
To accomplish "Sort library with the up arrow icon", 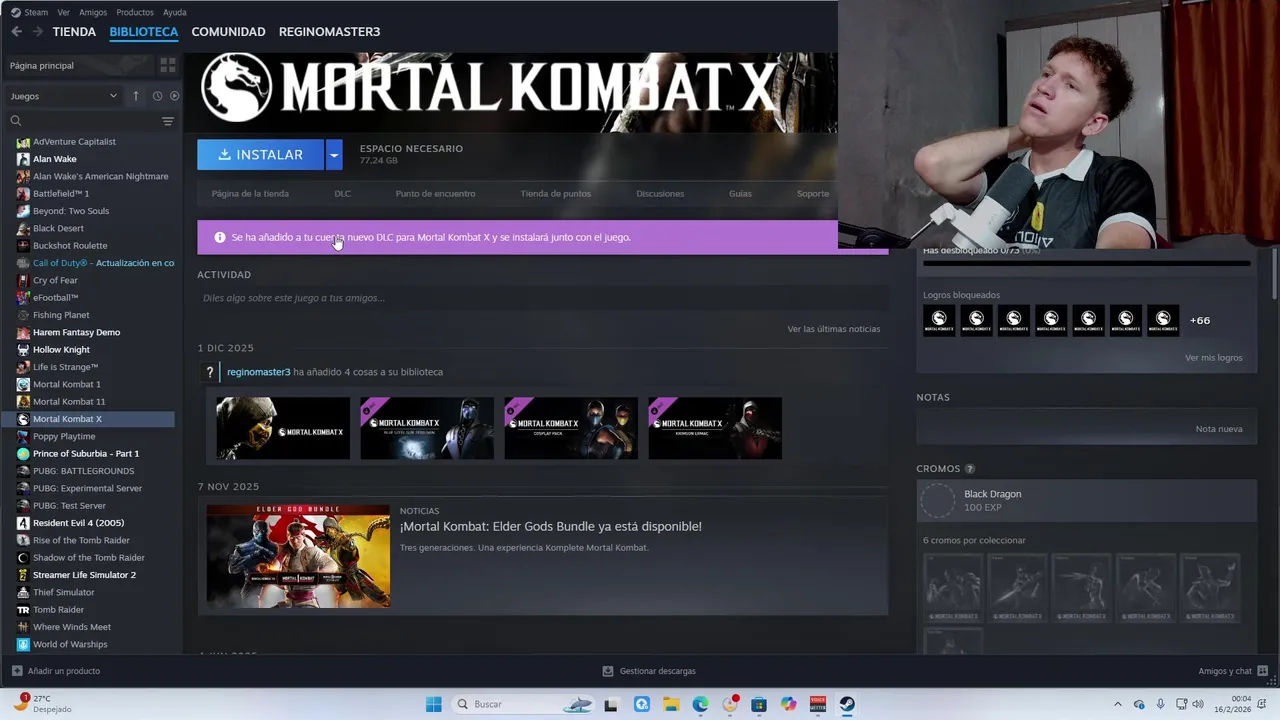I will click(x=136, y=96).
